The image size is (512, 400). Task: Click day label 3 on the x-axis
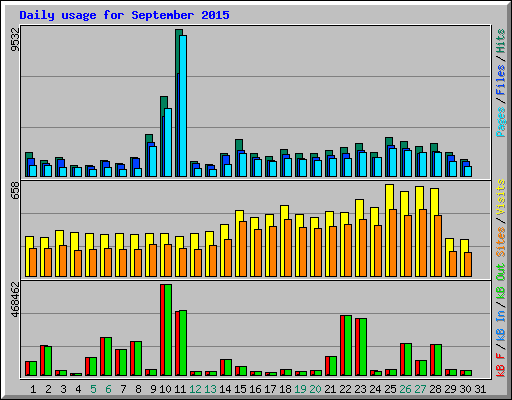pos(63,389)
